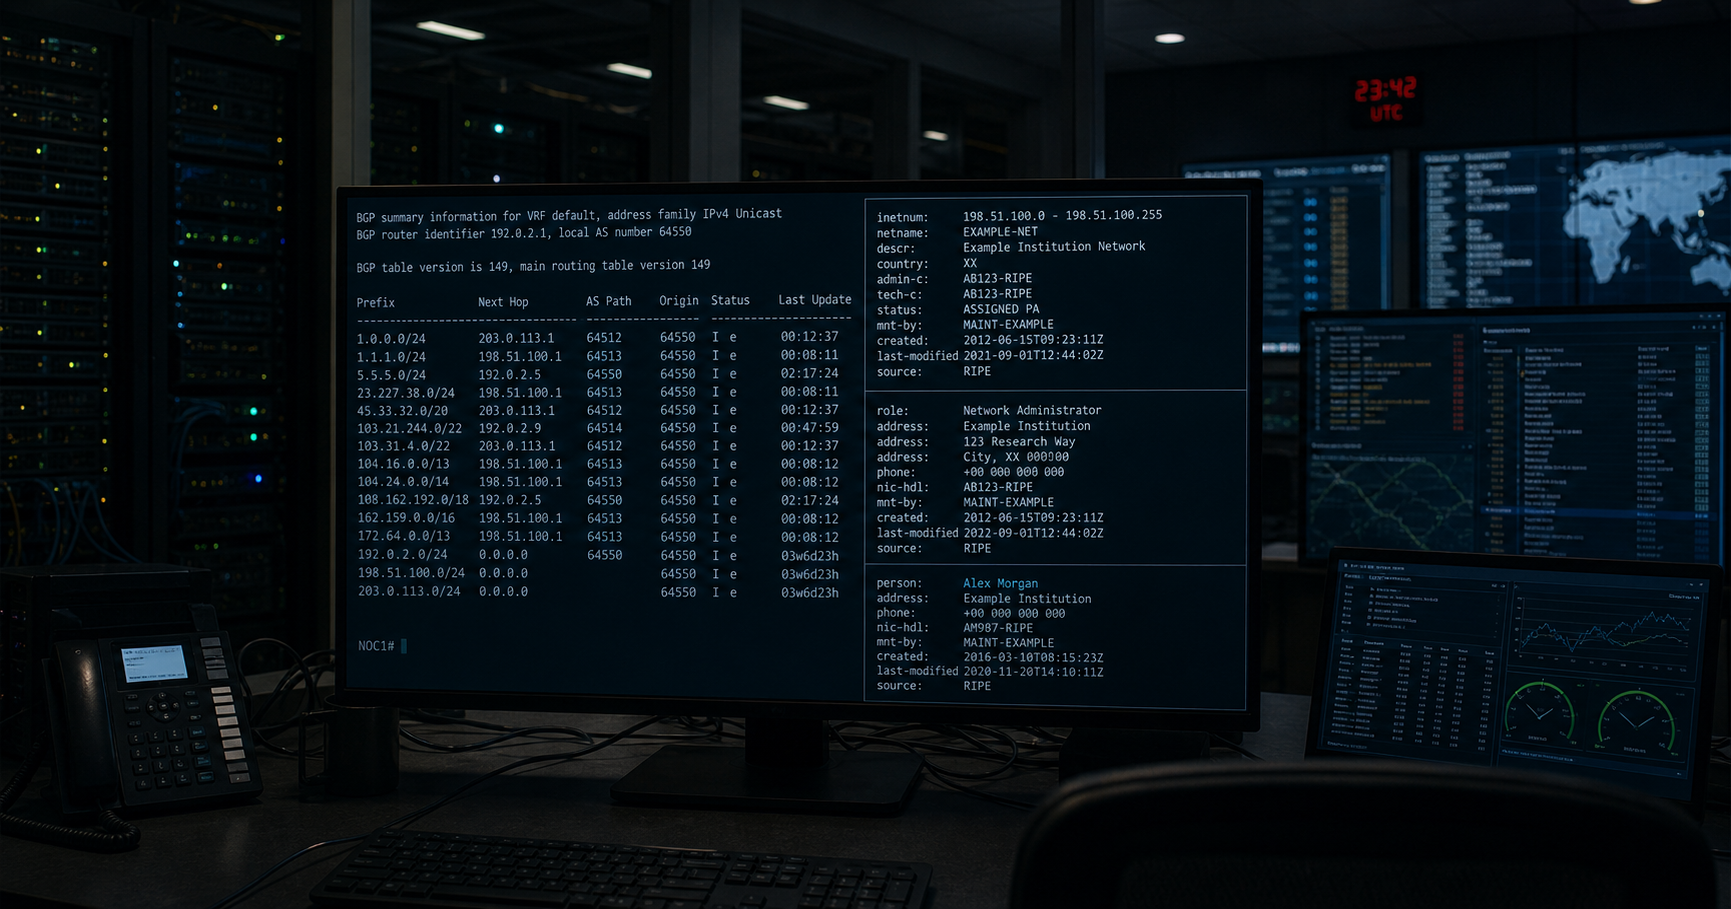Click nic-hdl value AM987-RIPE
Screen dimensions: 1731x909
click(997, 628)
